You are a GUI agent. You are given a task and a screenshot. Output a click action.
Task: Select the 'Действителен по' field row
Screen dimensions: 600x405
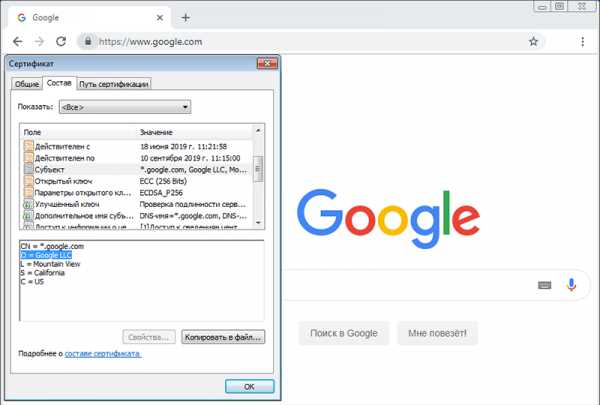[136, 158]
